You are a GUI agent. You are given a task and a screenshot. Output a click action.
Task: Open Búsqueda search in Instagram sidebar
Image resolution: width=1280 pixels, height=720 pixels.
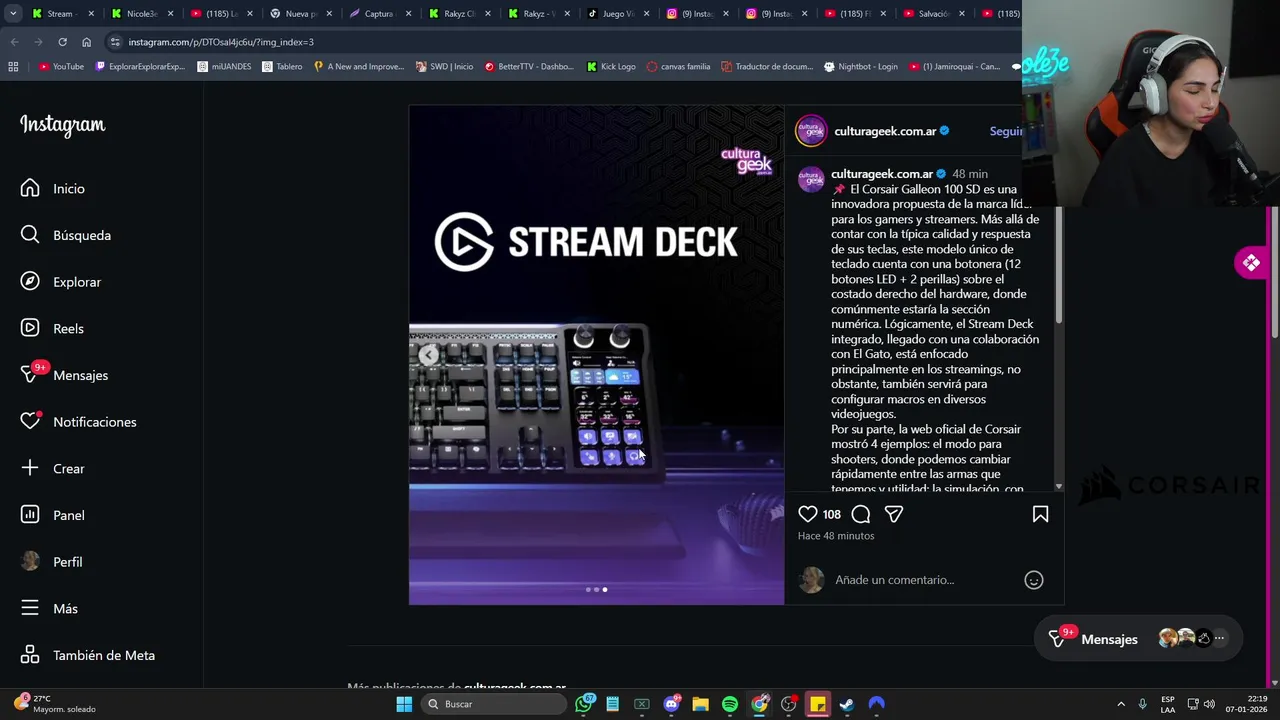[66, 235]
